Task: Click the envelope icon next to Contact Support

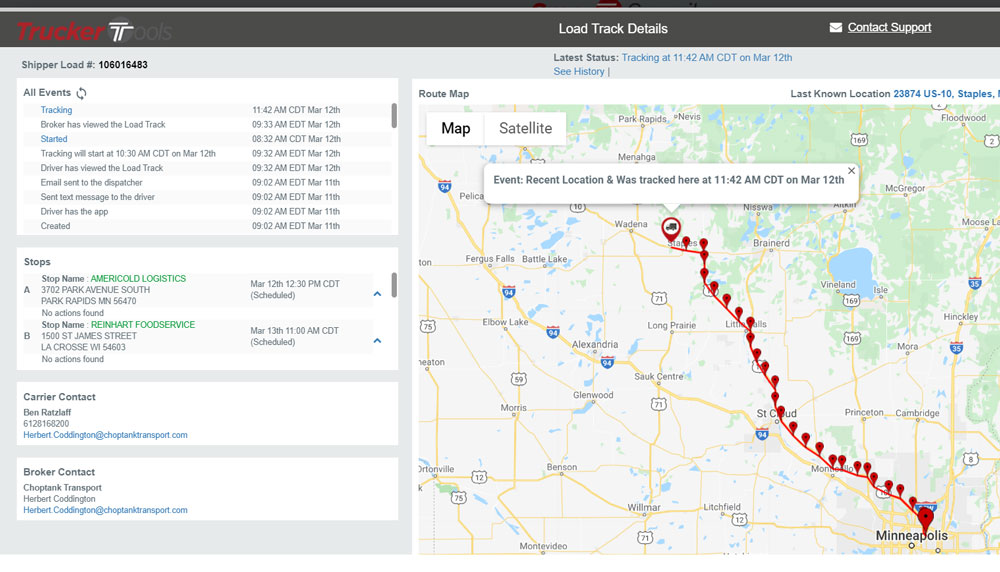Action: click(836, 28)
